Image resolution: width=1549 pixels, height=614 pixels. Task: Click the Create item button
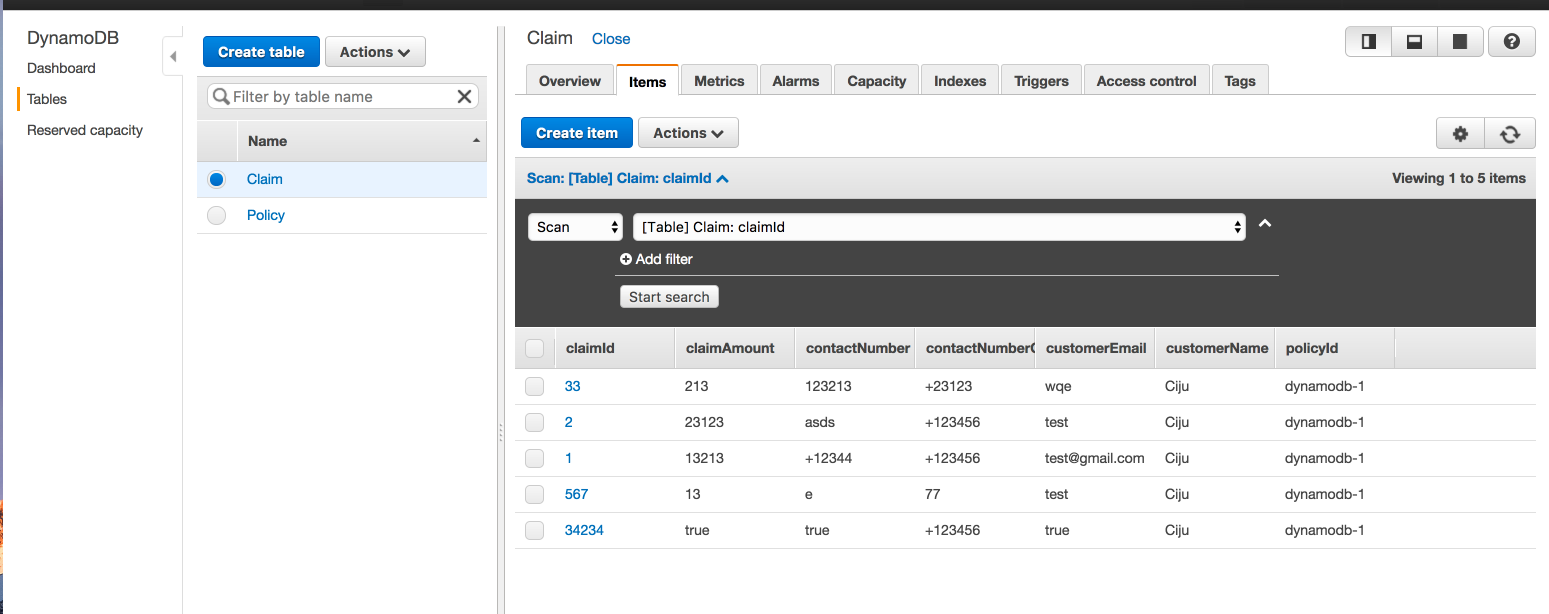click(577, 133)
